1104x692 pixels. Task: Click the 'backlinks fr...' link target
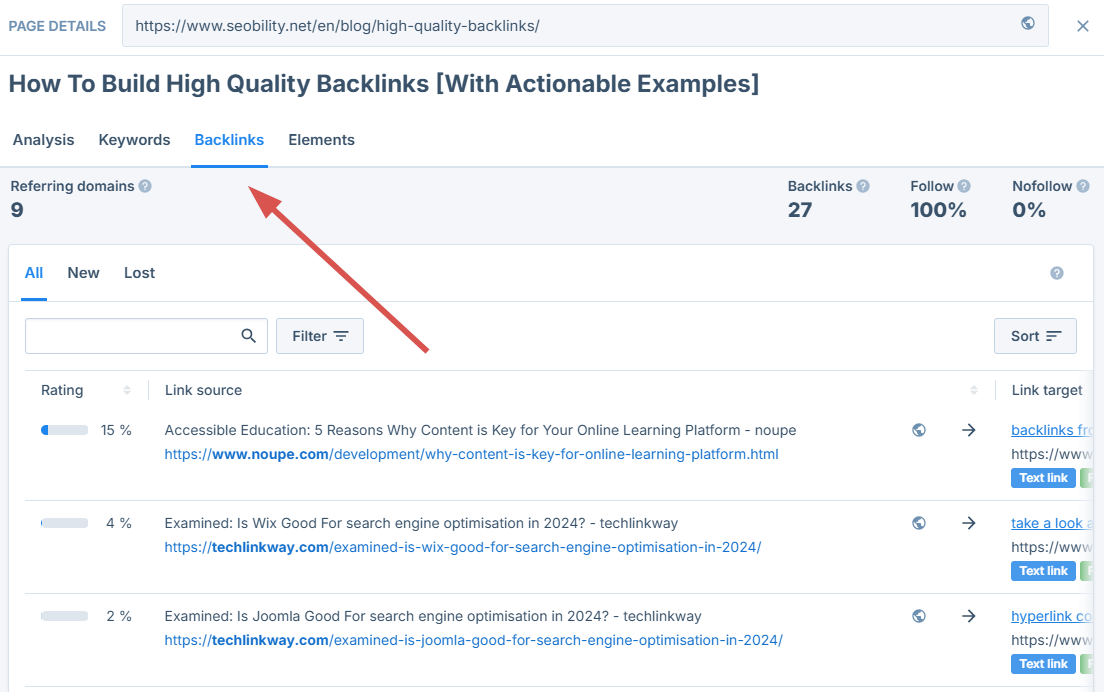click(x=1052, y=430)
